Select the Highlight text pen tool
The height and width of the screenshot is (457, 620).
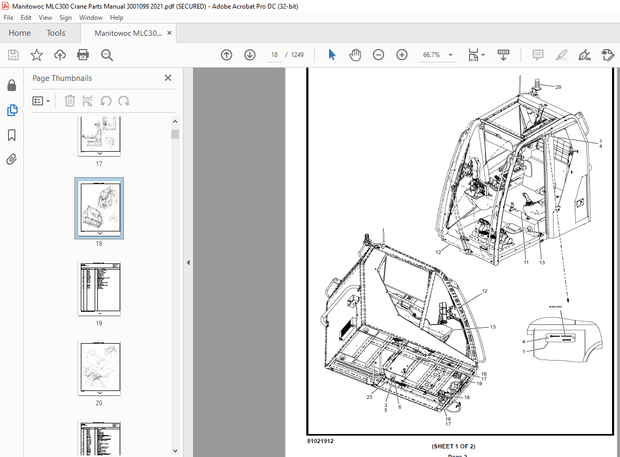click(x=561, y=55)
